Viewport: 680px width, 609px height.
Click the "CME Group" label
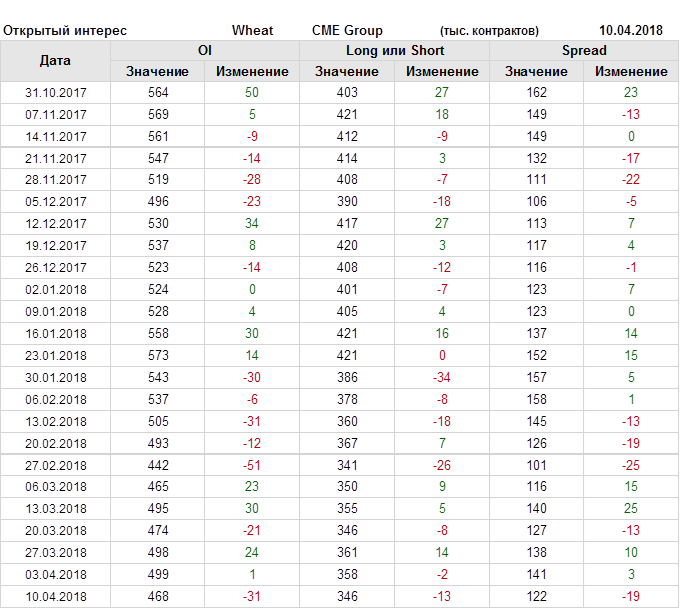click(347, 30)
